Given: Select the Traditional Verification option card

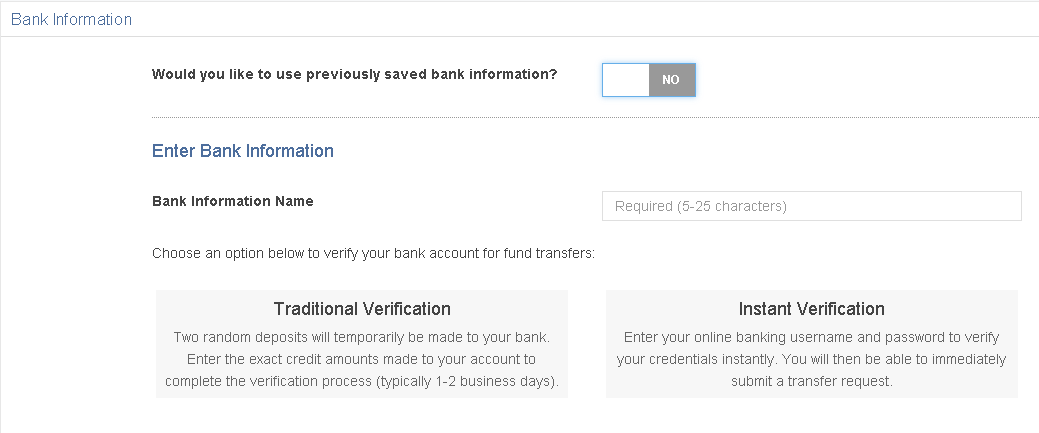Looking at the screenshot, I should [362, 344].
